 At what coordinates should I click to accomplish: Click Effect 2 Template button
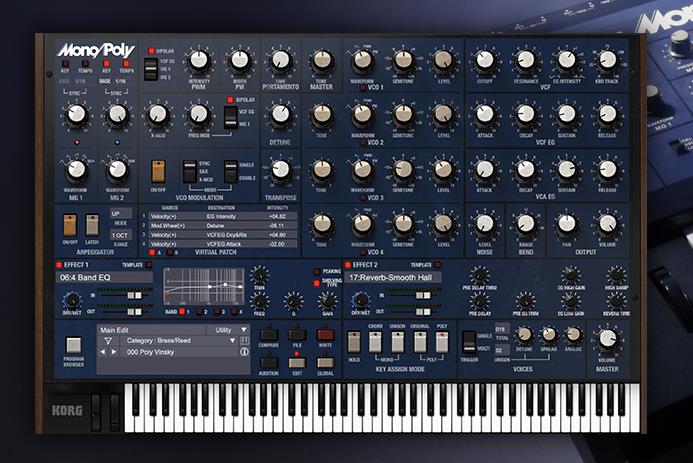tap(438, 265)
